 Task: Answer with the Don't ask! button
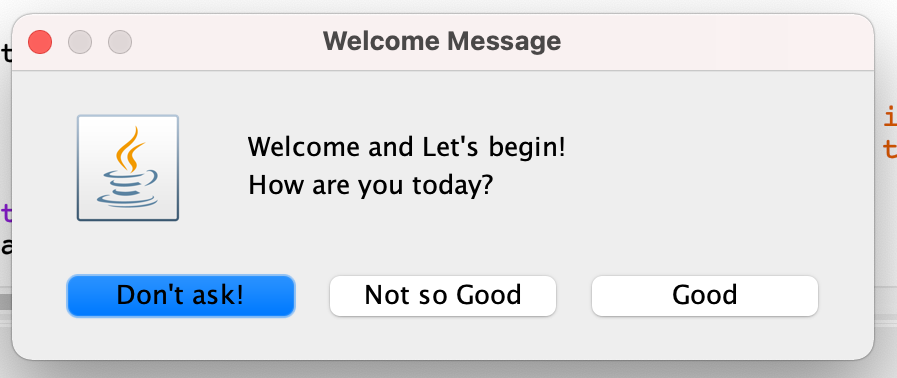(181, 296)
